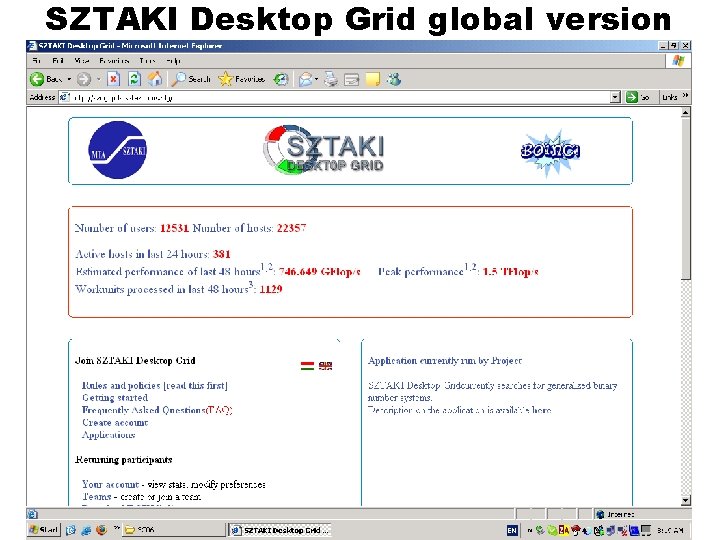Screen dimensions: 720x540
Task: Open the Mail envelope icon
Action: pyautogui.click(x=305, y=80)
